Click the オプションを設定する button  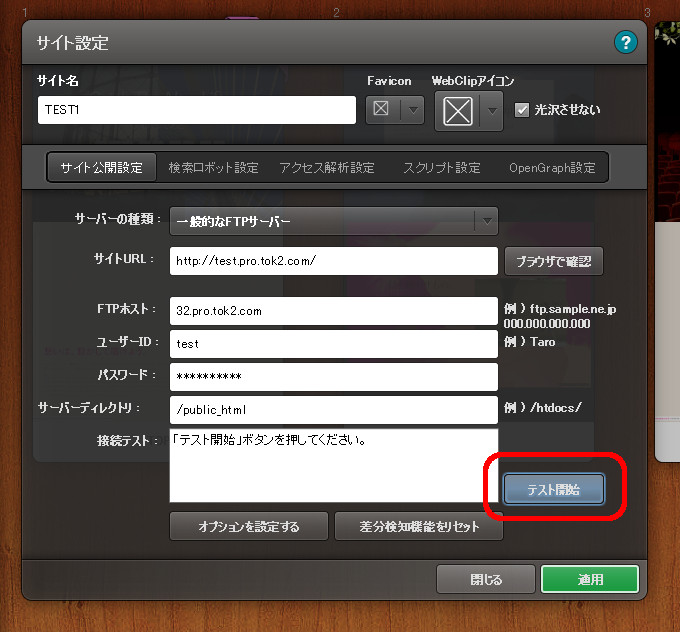(248, 526)
